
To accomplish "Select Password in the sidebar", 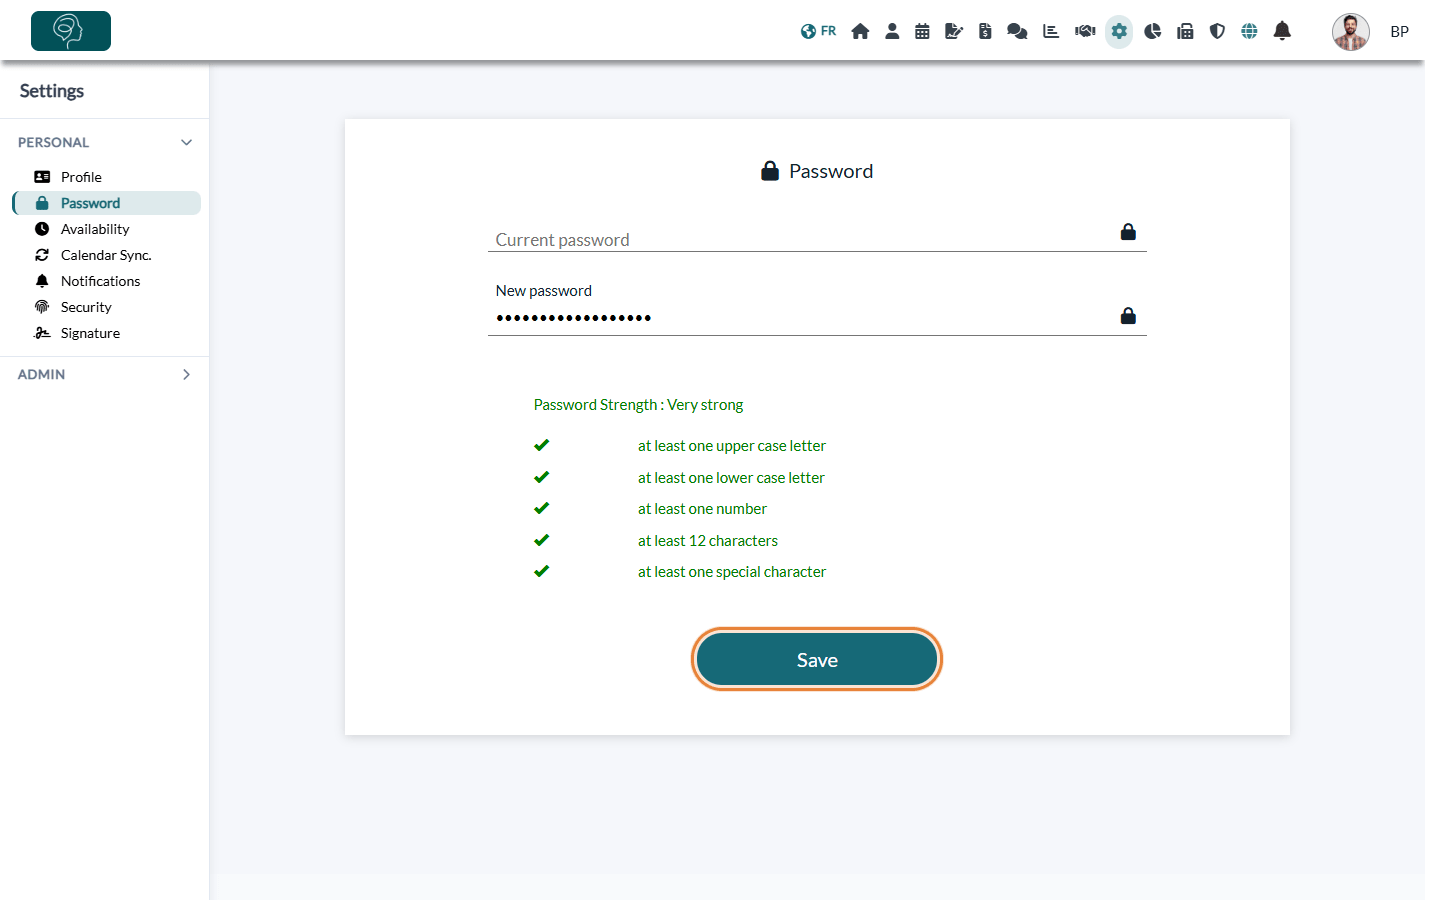I will pos(106,203).
